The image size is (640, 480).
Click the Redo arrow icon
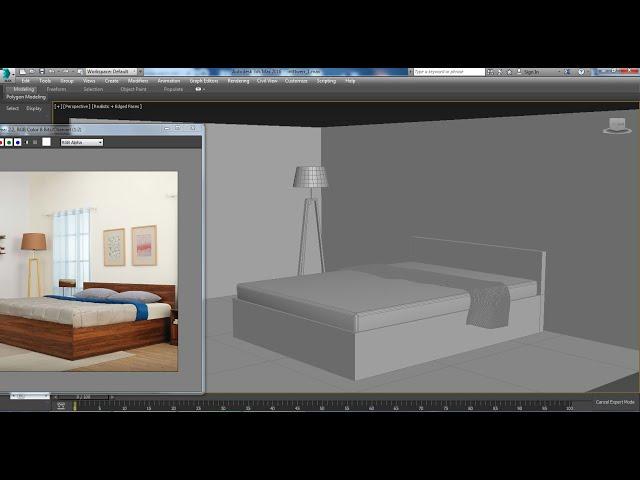[x=65, y=72]
